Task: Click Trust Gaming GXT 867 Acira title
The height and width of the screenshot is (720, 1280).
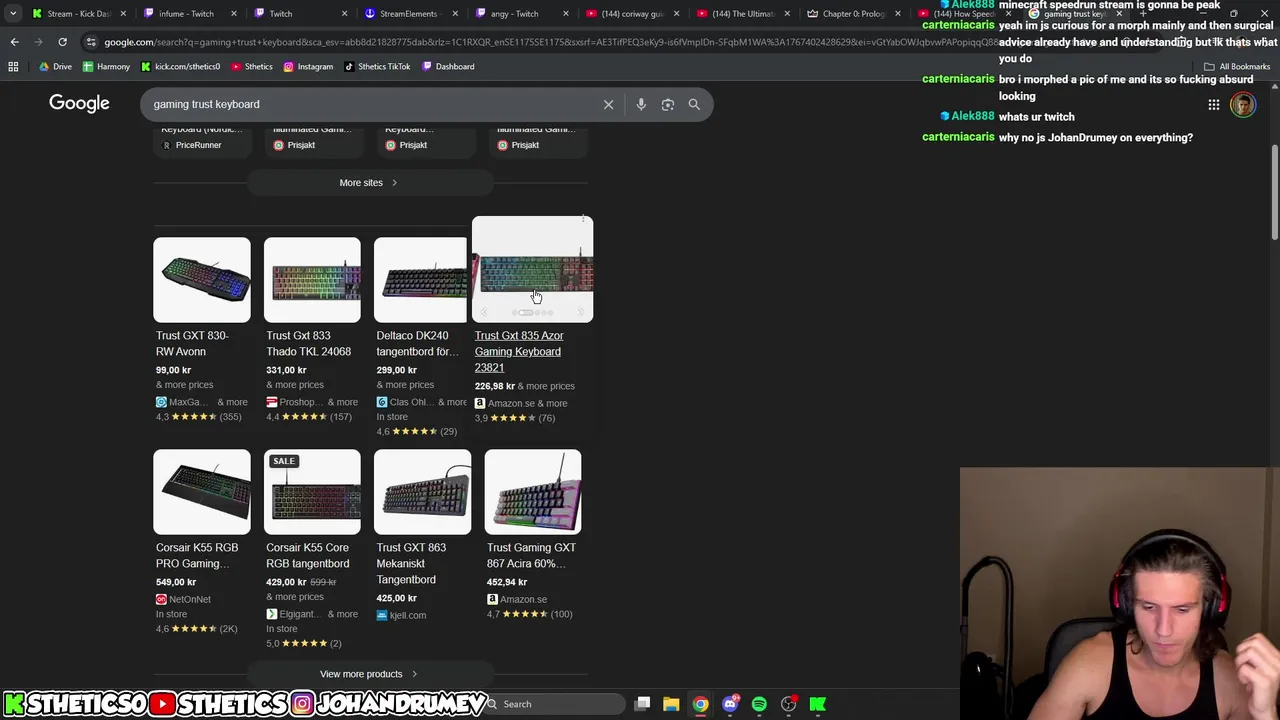Action: 531,555
